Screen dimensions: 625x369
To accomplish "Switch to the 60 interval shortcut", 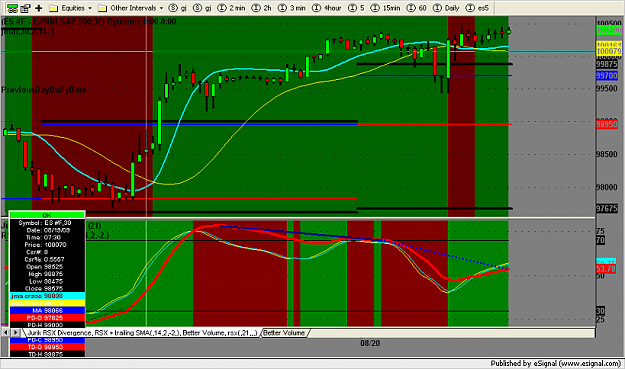I will coord(417,8).
